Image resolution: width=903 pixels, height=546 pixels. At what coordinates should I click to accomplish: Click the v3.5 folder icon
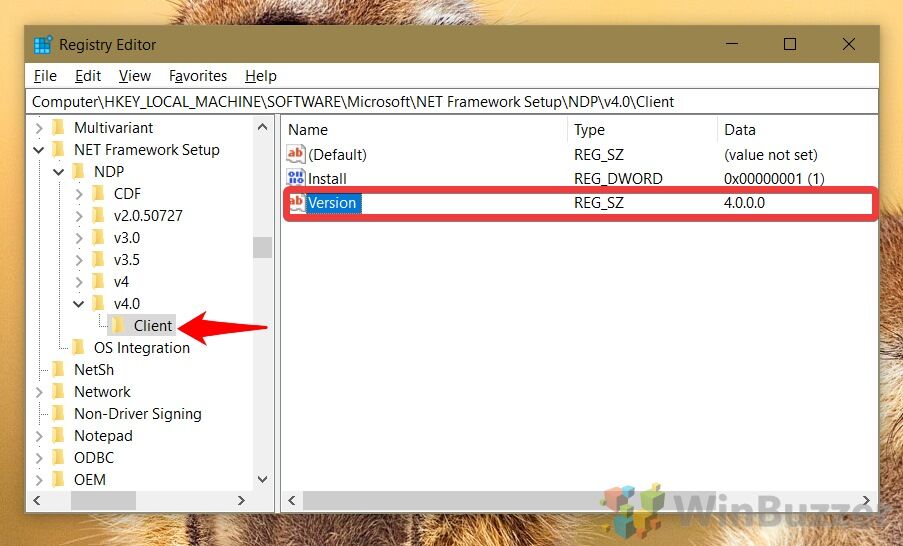point(98,260)
